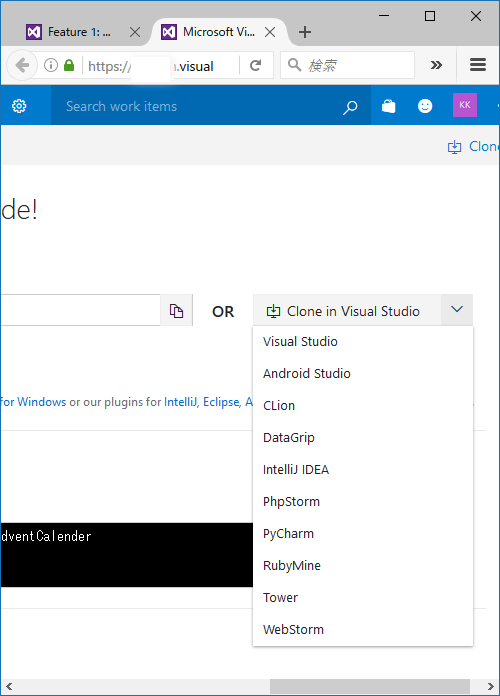Pick Tower from the dropdown

point(363,597)
